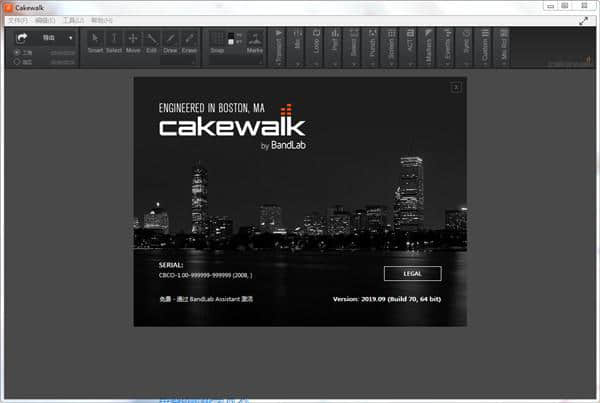Viewport: 600px width, 403px height.
Task: Select the second radio option under export
Action: [16, 62]
